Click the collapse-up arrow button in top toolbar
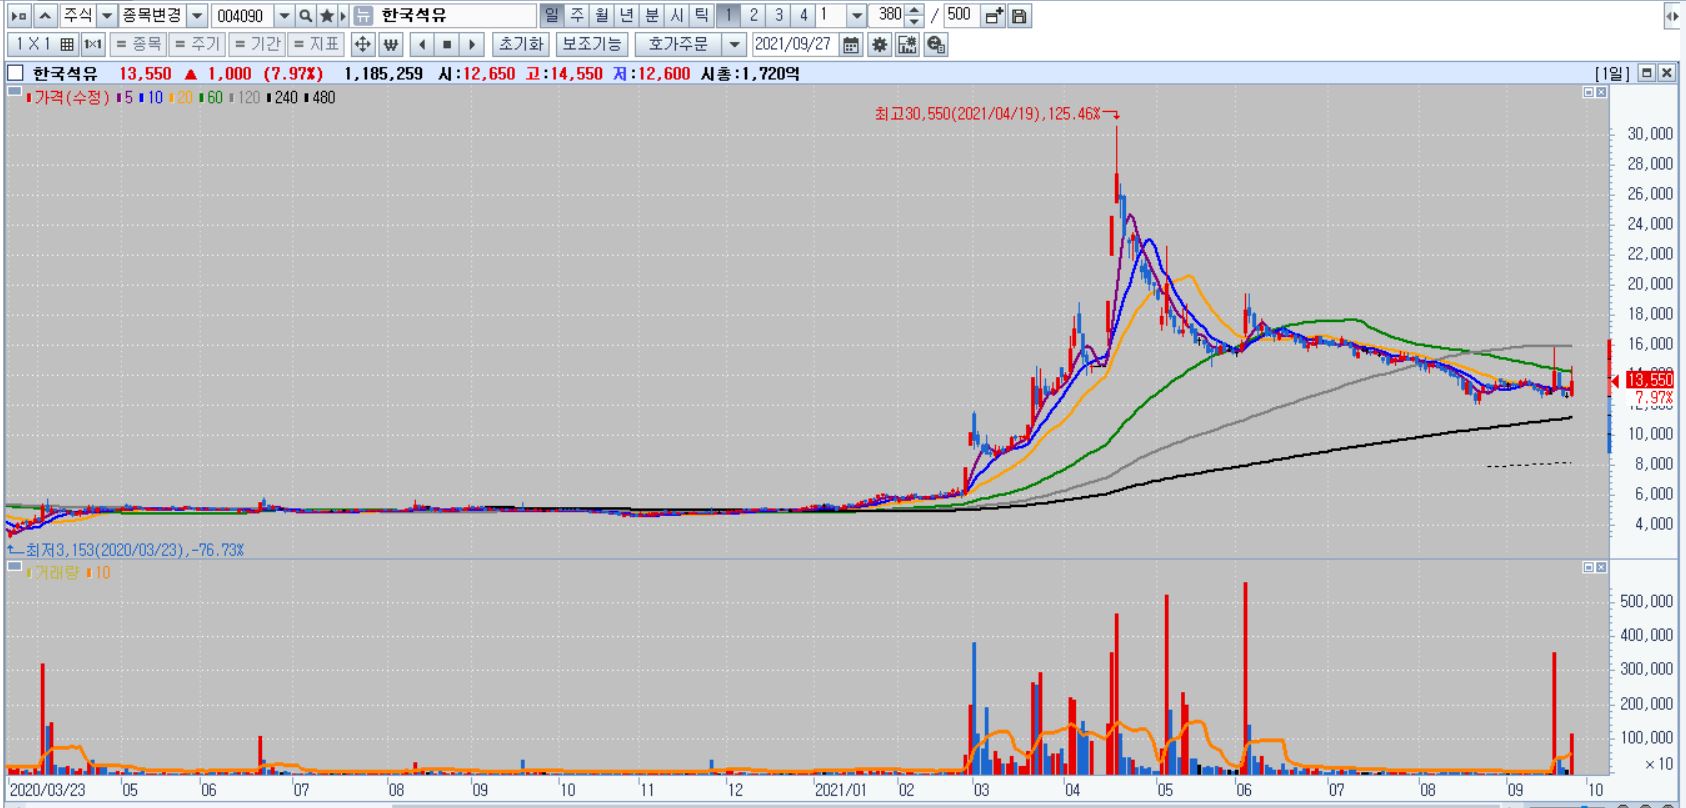 click(x=45, y=16)
